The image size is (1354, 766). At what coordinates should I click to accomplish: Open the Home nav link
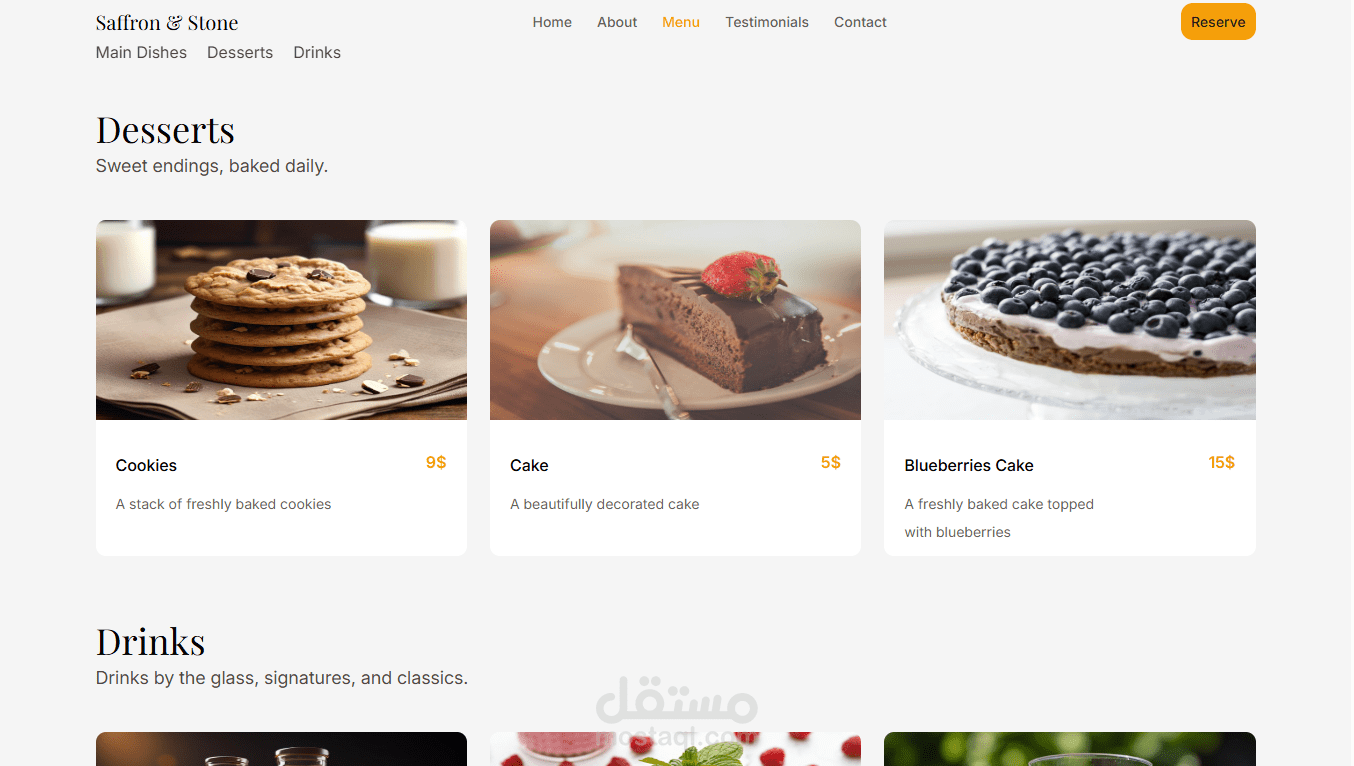[x=552, y=22]
